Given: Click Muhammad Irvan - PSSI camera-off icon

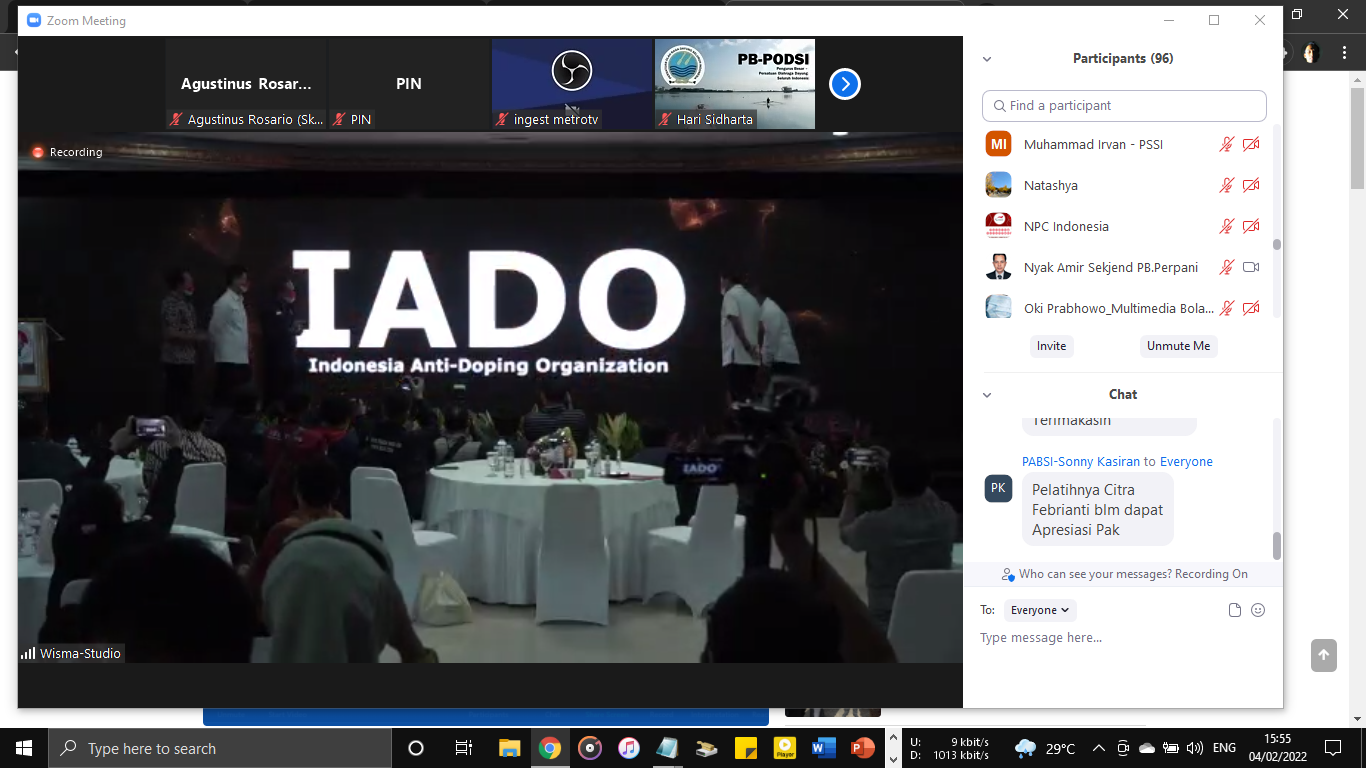Looking at the screenshot, I should coord(1251,145).
